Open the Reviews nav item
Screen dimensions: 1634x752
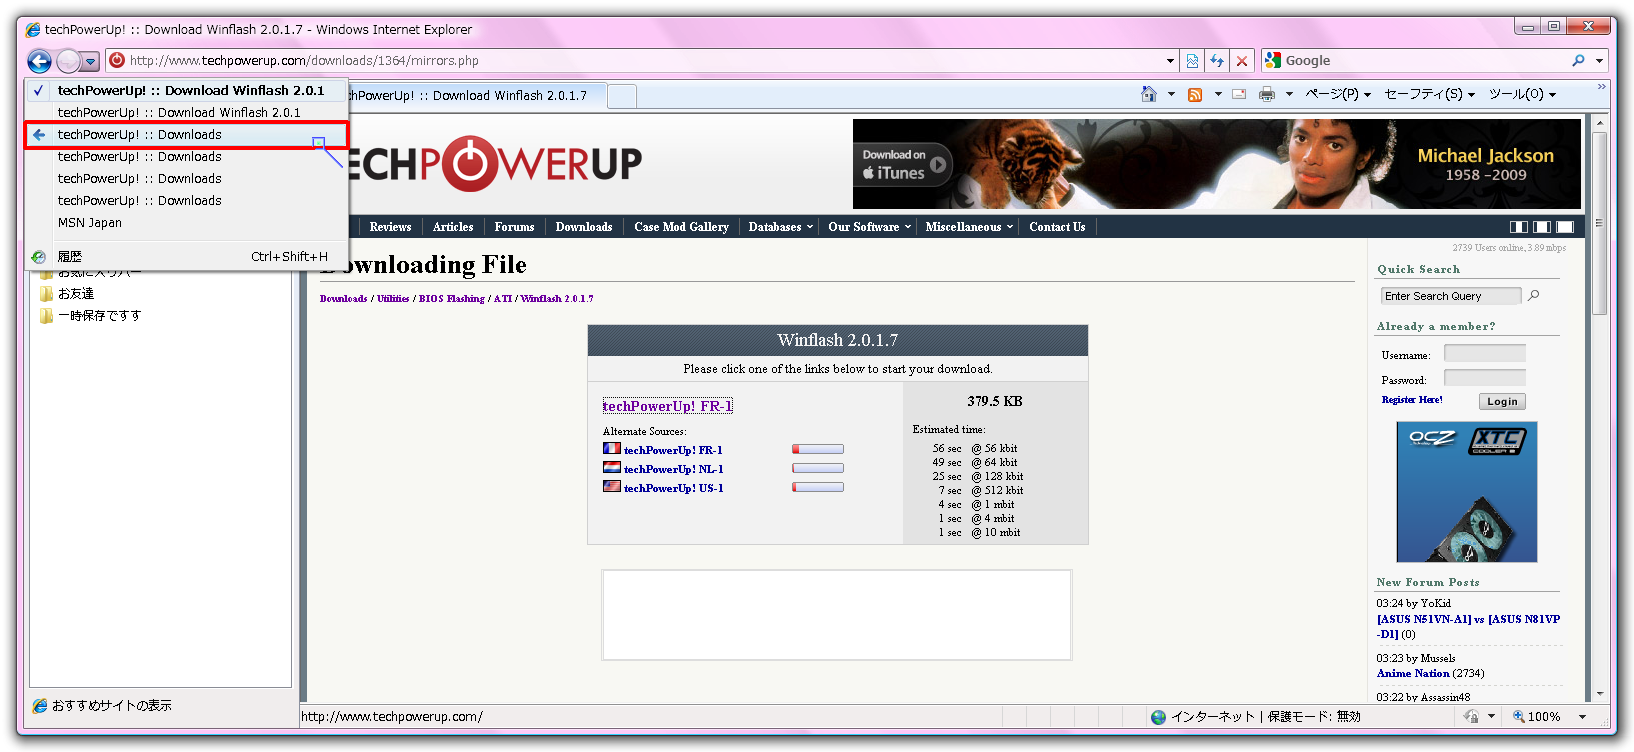tap(390, 227)
